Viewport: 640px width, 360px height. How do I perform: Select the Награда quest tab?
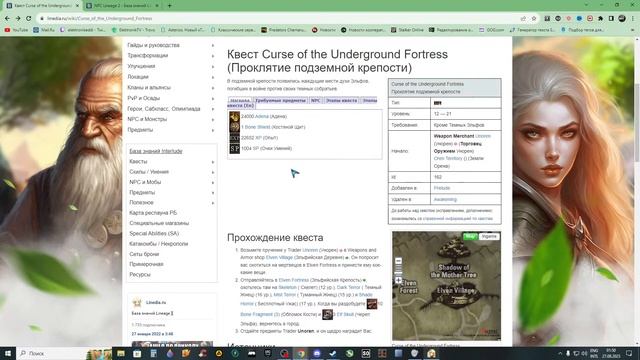click(239, 100)
